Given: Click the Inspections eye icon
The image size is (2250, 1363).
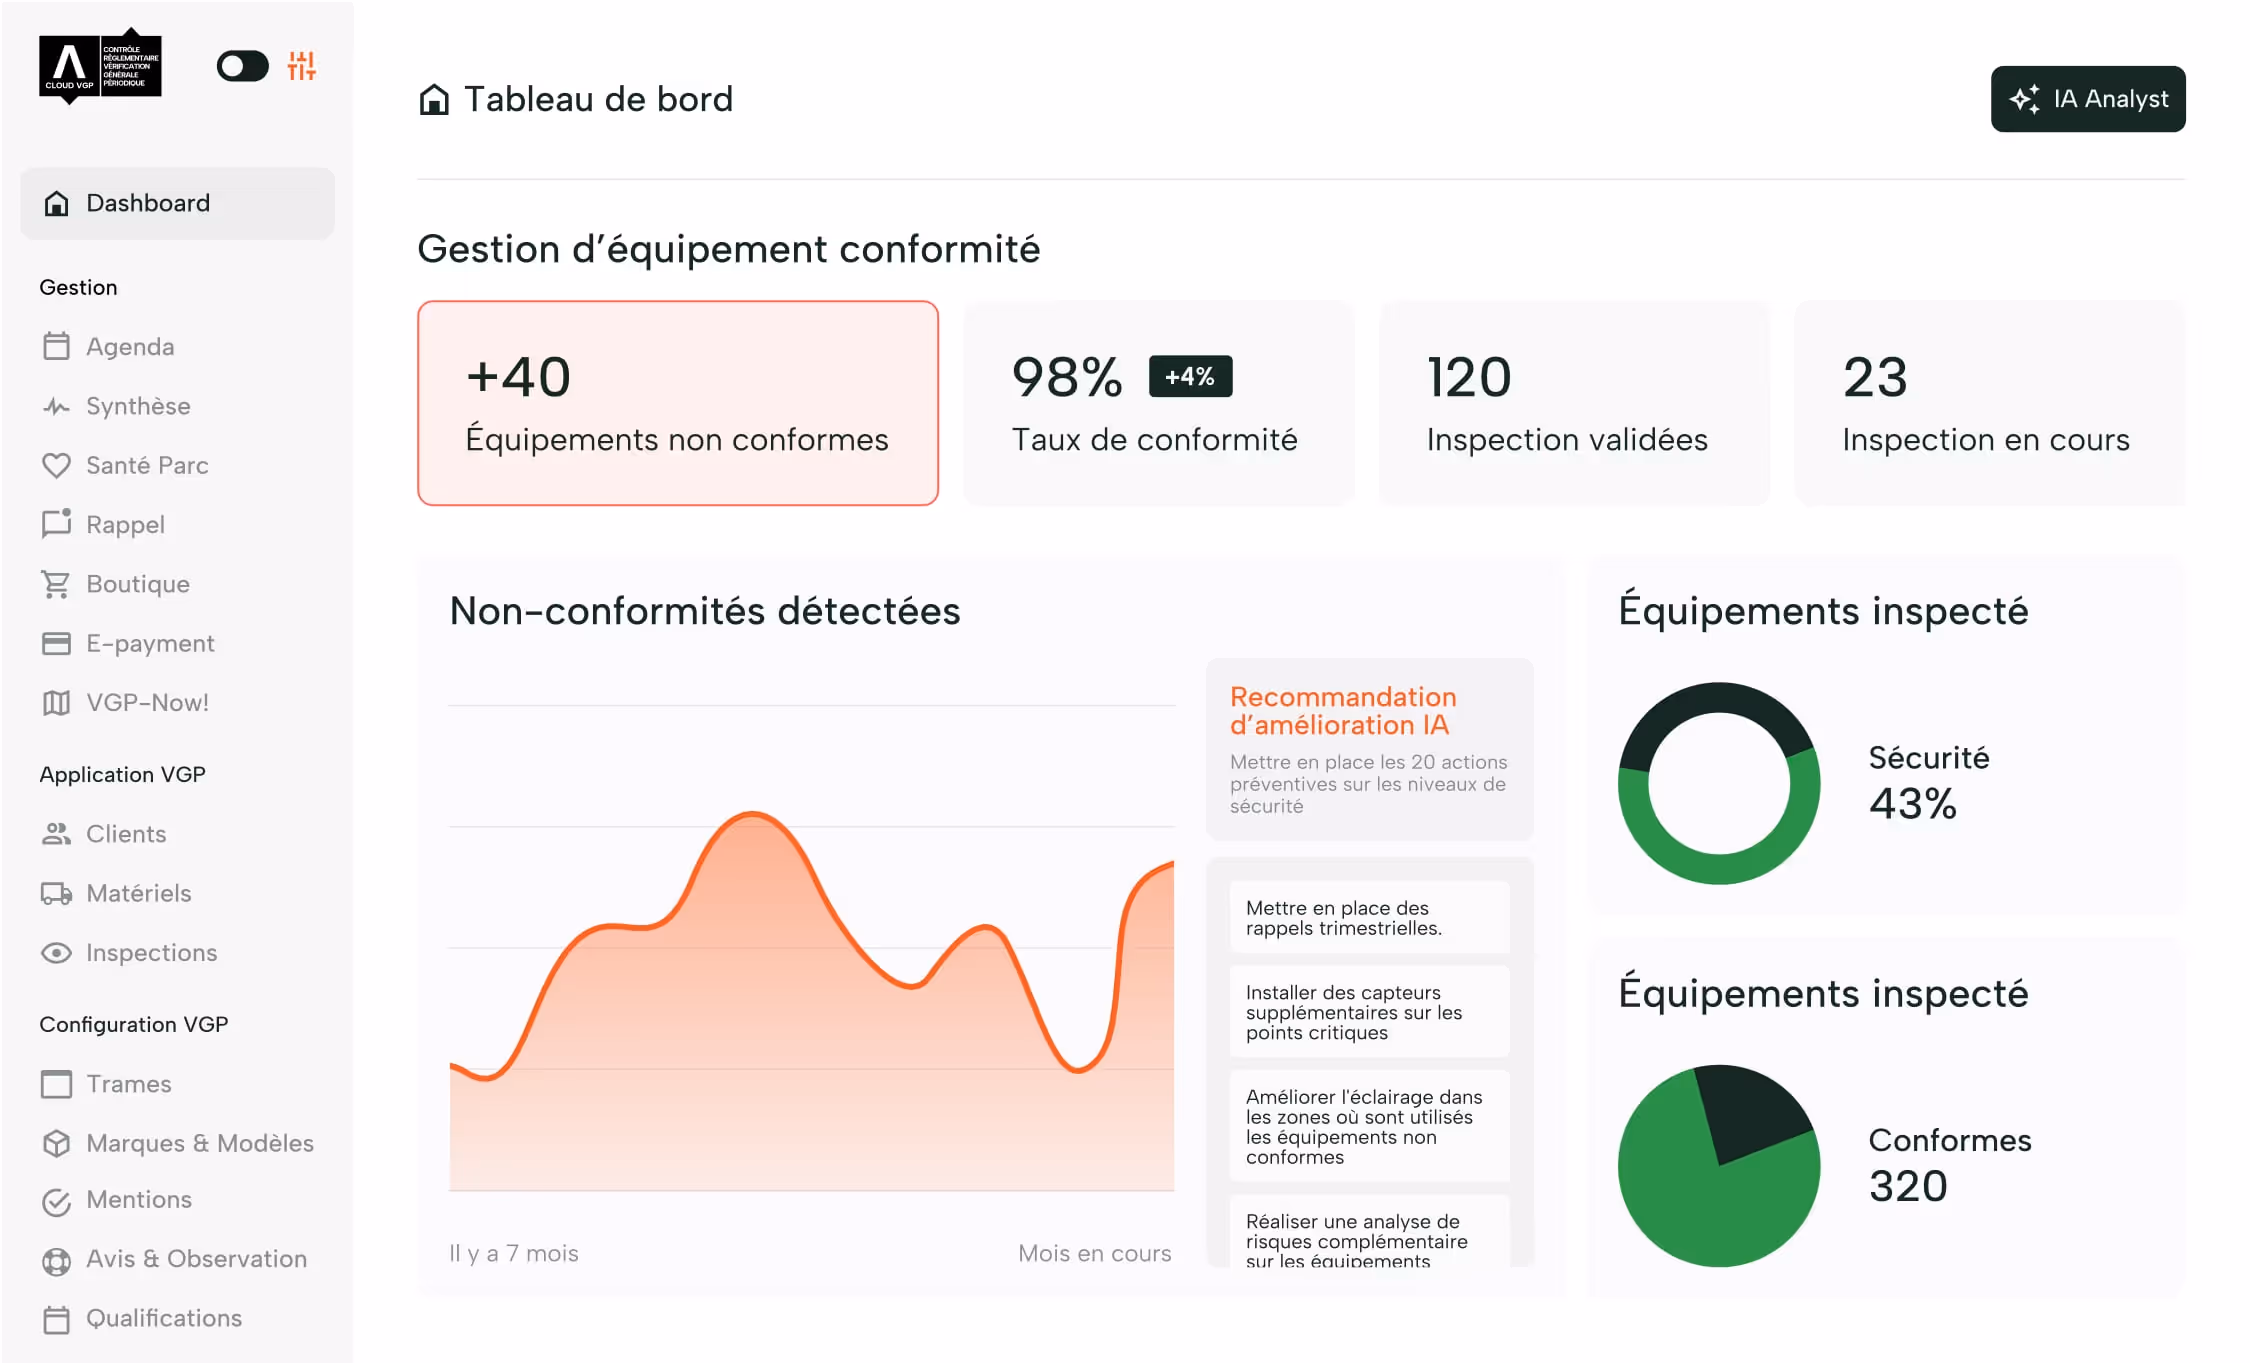Looking at the screenshot, I should point(56,953).
